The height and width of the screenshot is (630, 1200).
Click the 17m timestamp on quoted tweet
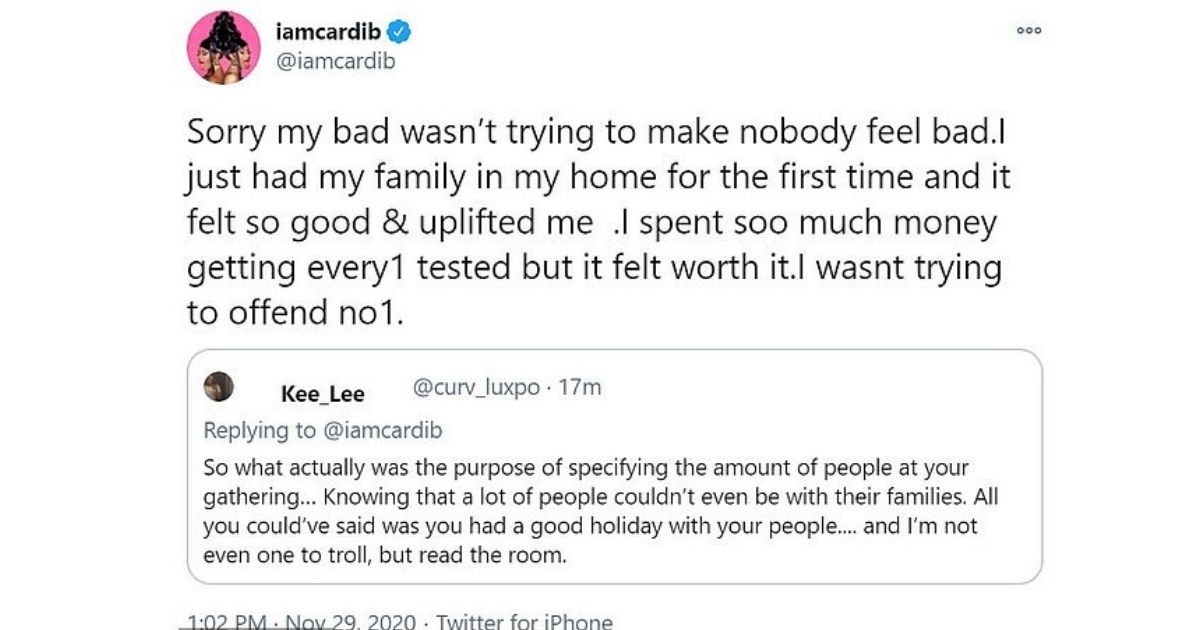click(582, 387)
